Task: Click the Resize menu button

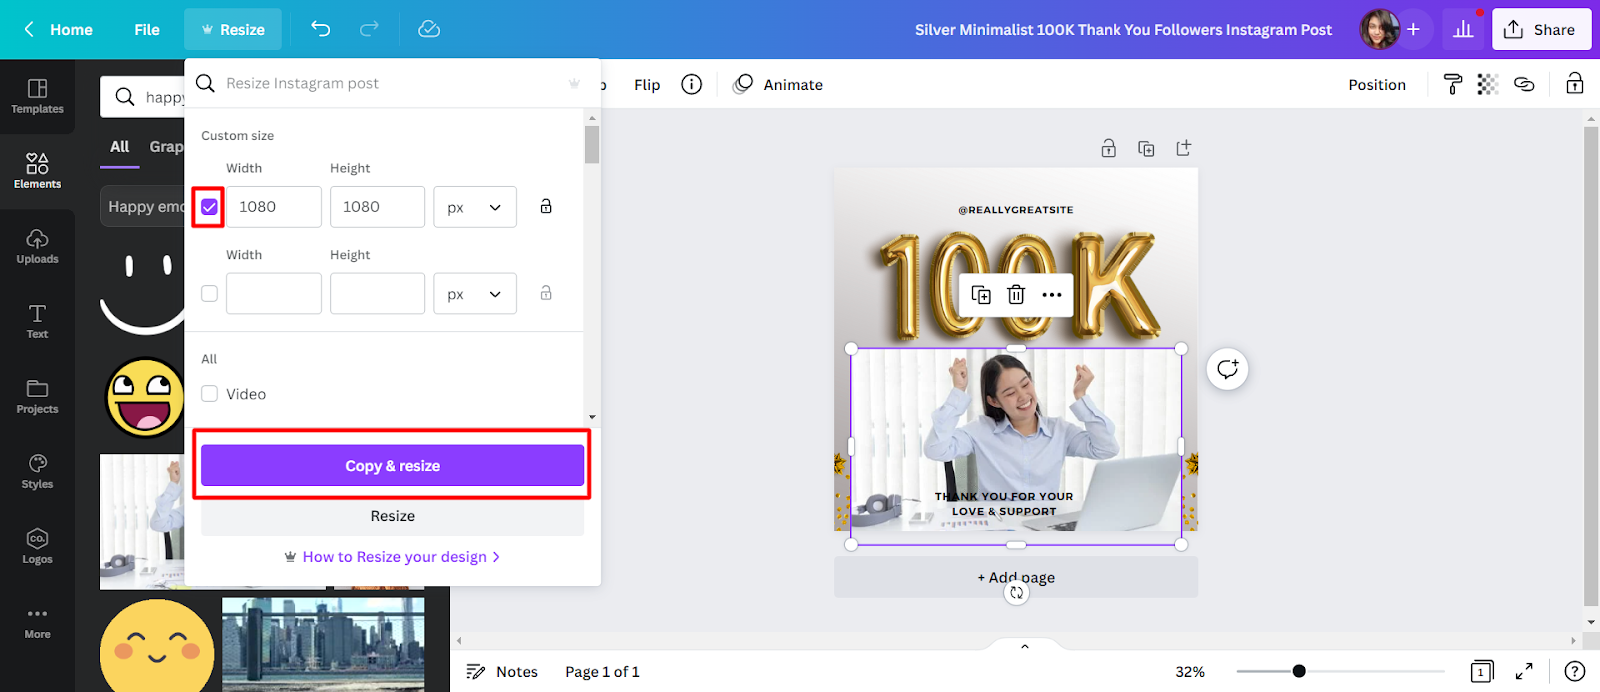Action: [233, 29]
